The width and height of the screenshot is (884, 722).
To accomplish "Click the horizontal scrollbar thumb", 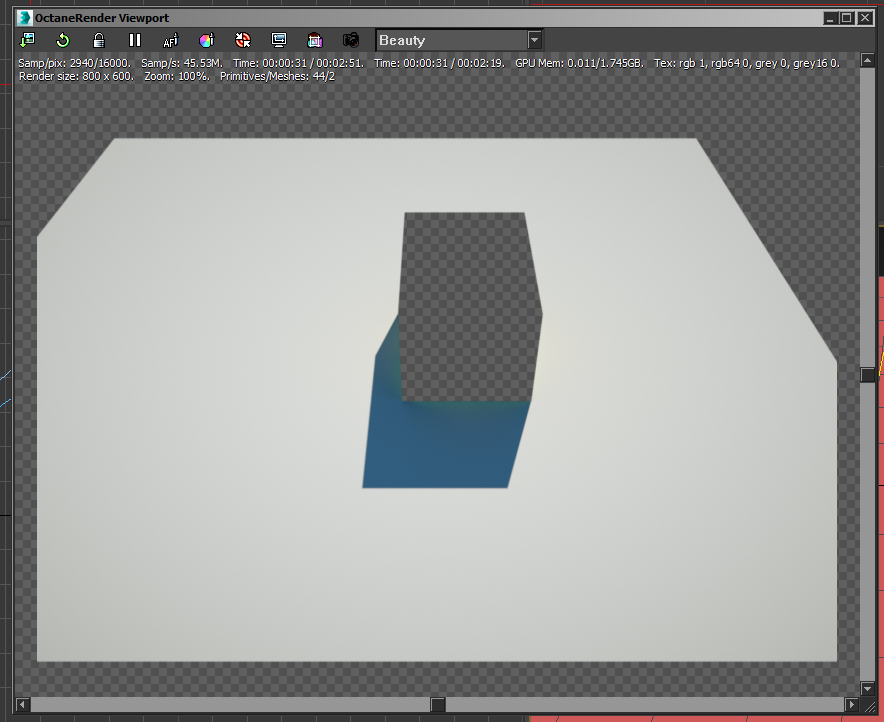I will tap(438, 705).
